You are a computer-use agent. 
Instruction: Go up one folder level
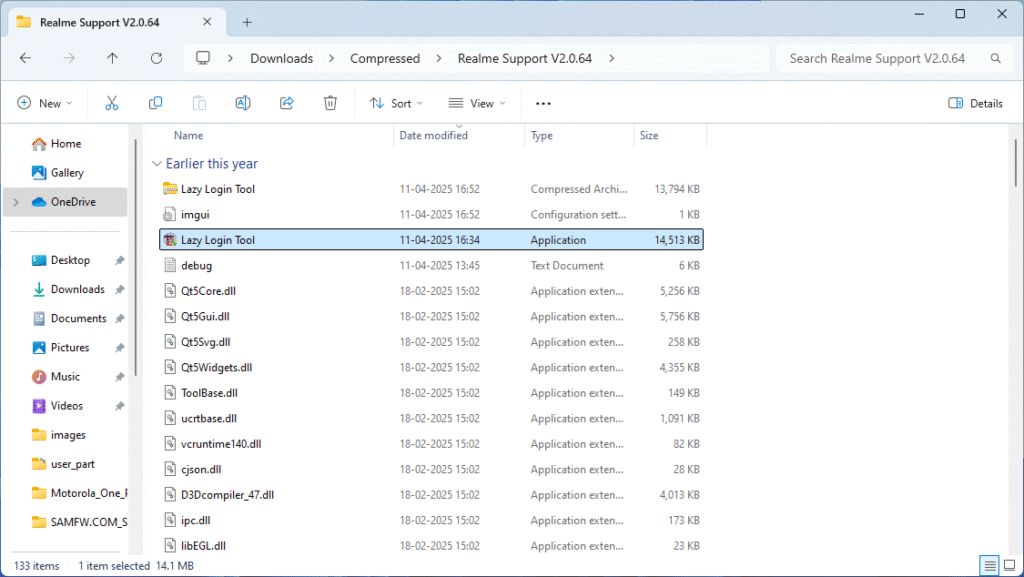tap(112, 58)
